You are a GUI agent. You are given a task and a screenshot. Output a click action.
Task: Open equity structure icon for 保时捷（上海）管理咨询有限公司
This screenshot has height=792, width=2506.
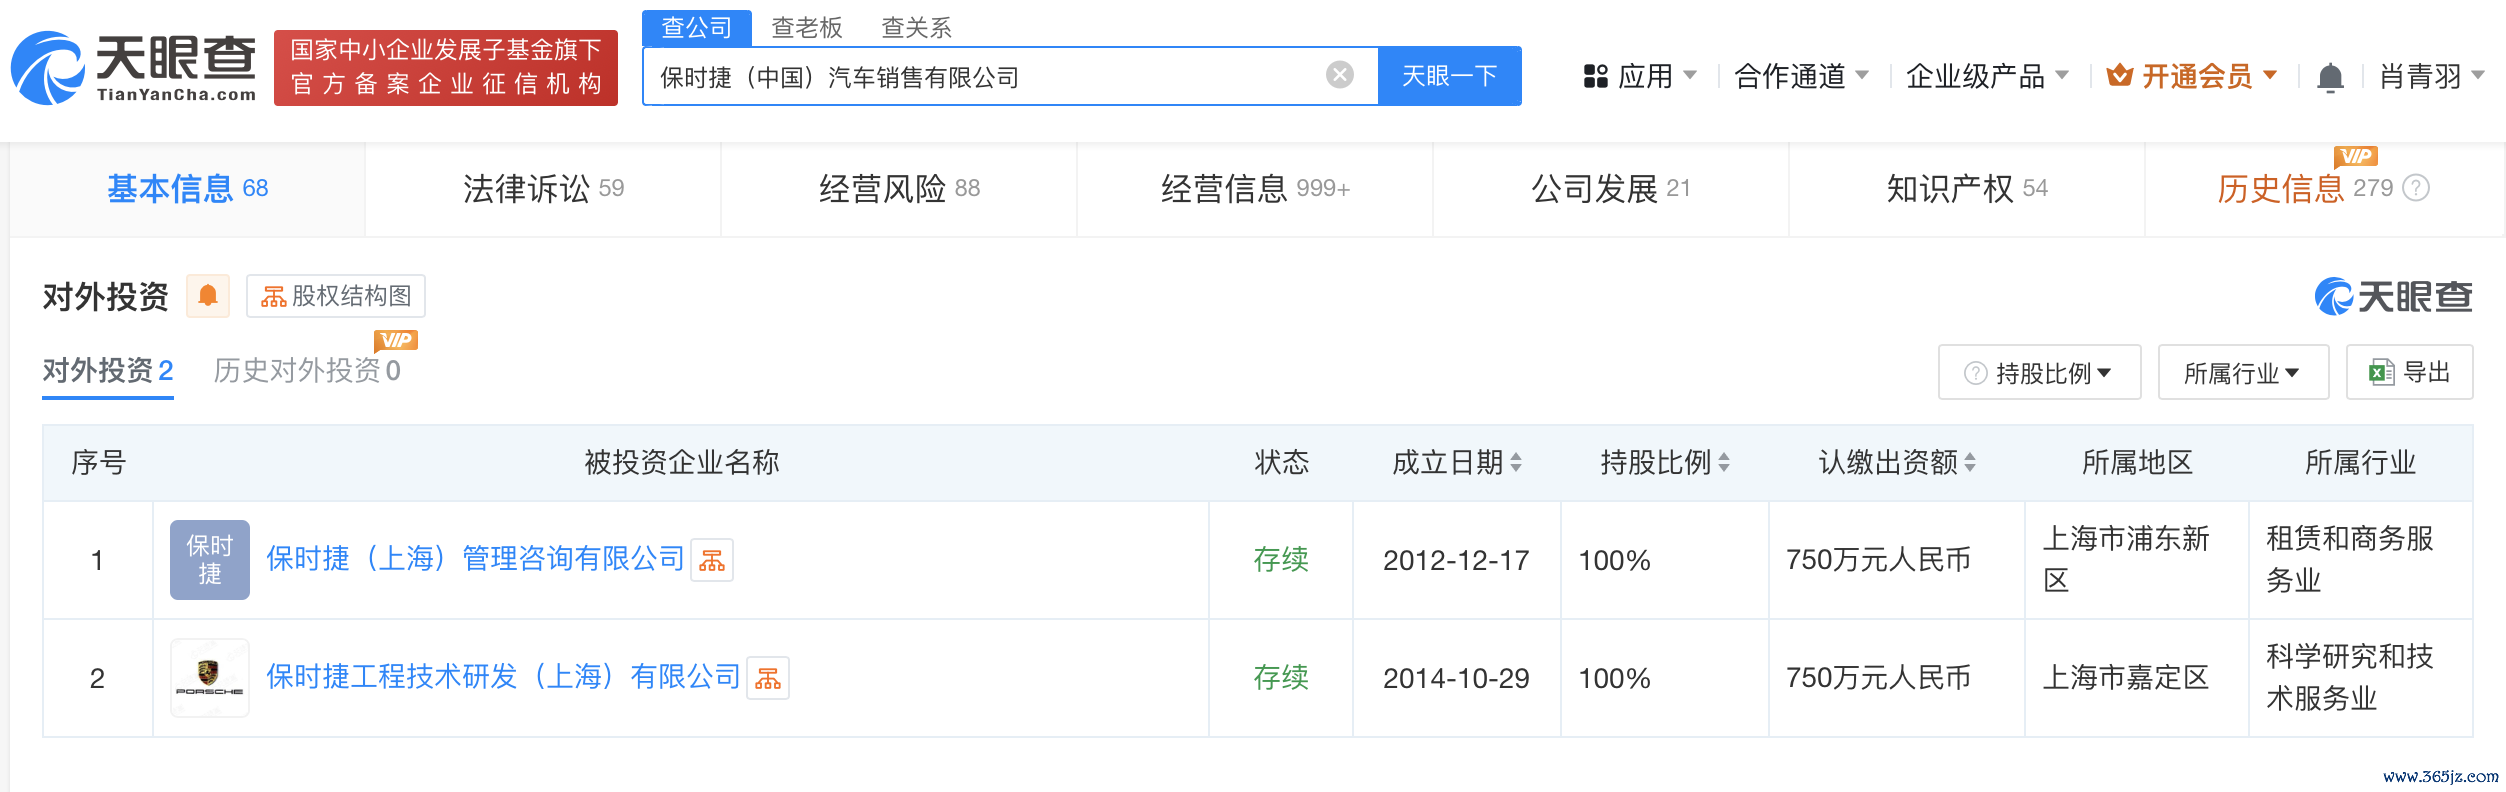pyautogui.click(x=712, y=560)
